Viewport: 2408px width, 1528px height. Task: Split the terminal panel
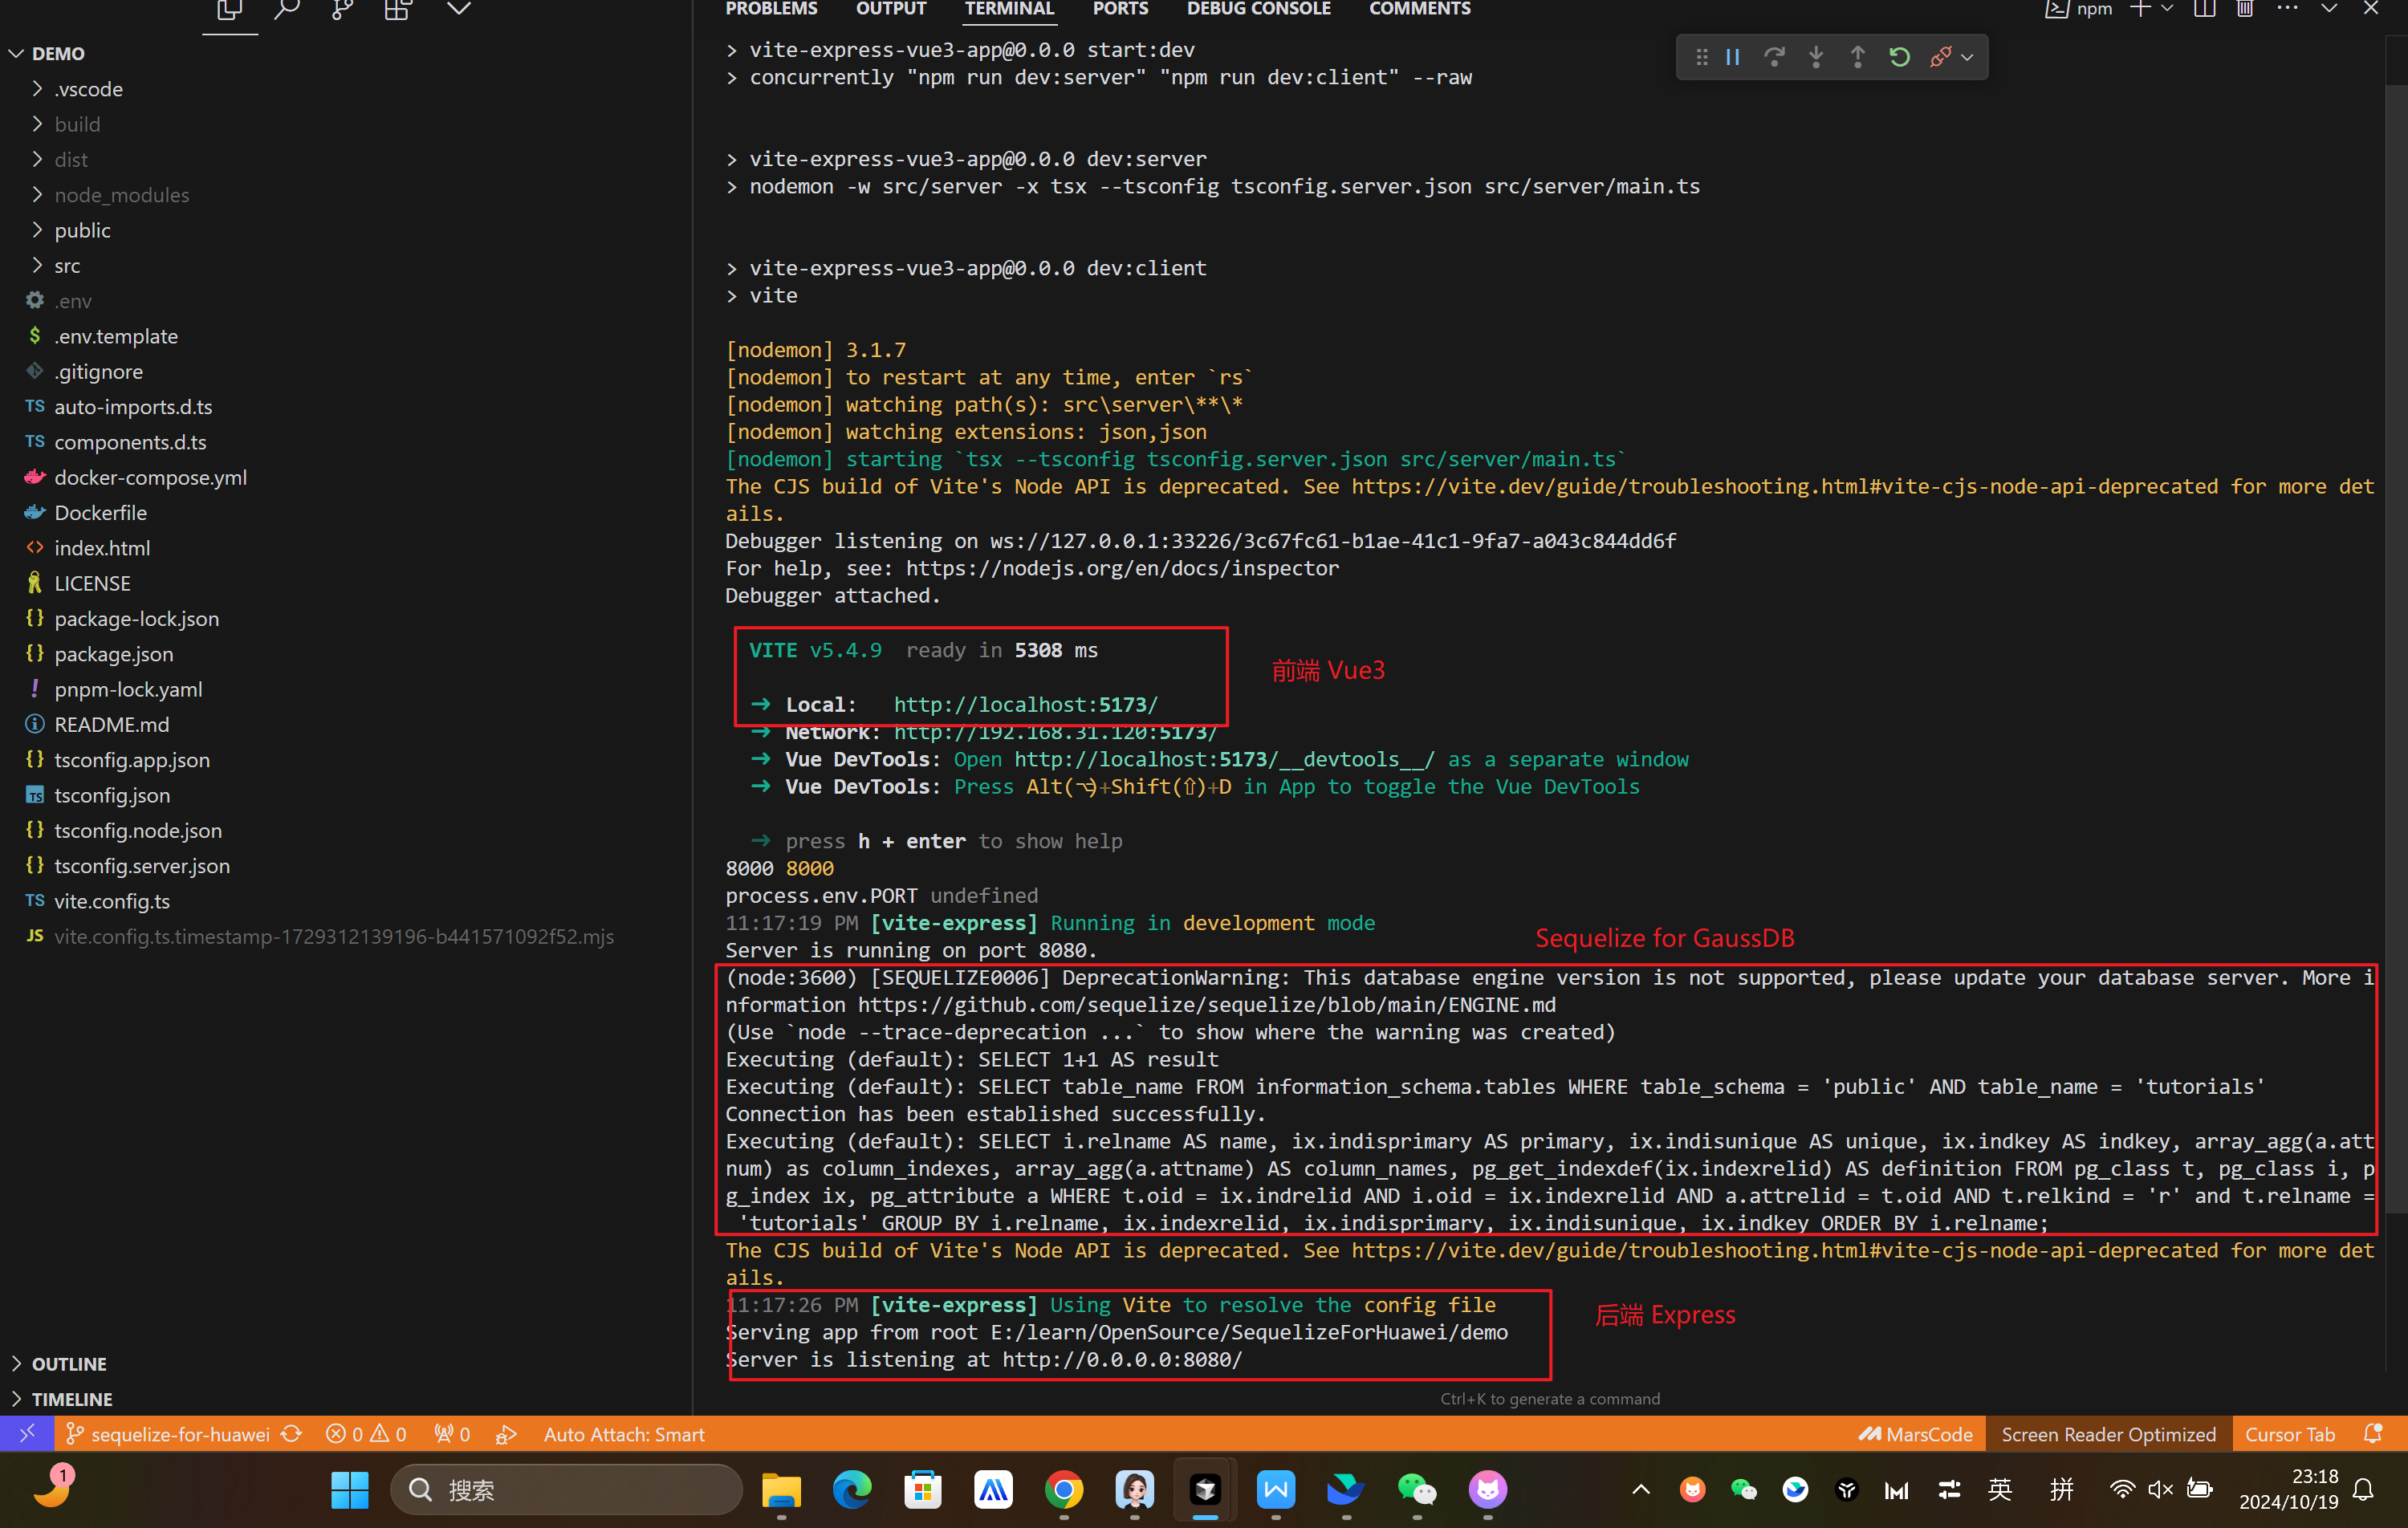tap(2204, 9)
